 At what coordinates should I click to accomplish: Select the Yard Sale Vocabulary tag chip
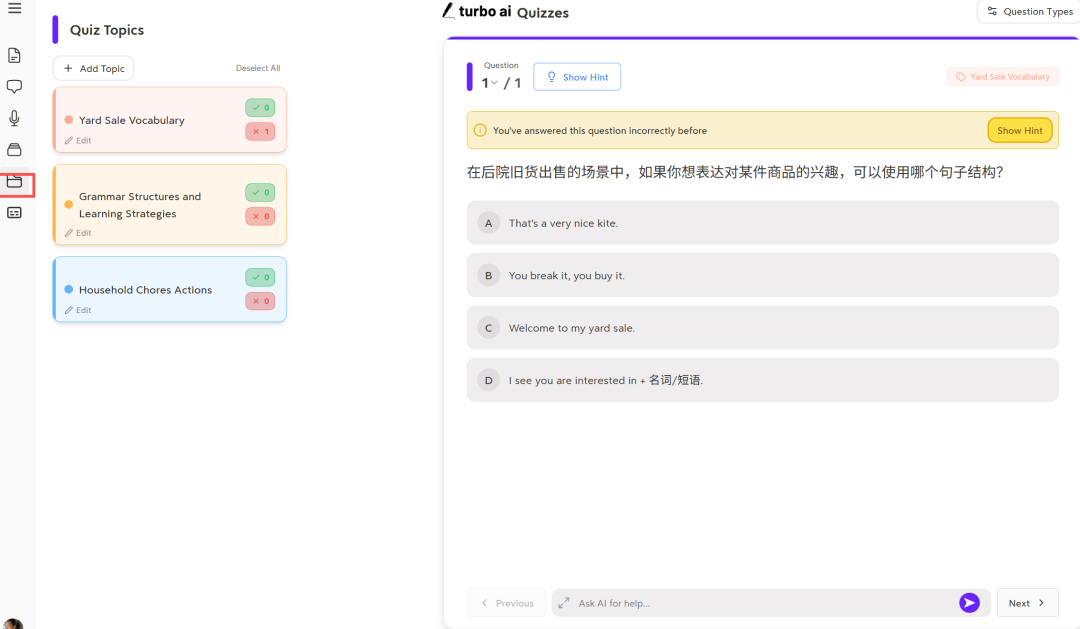[x=1002, y=76]
